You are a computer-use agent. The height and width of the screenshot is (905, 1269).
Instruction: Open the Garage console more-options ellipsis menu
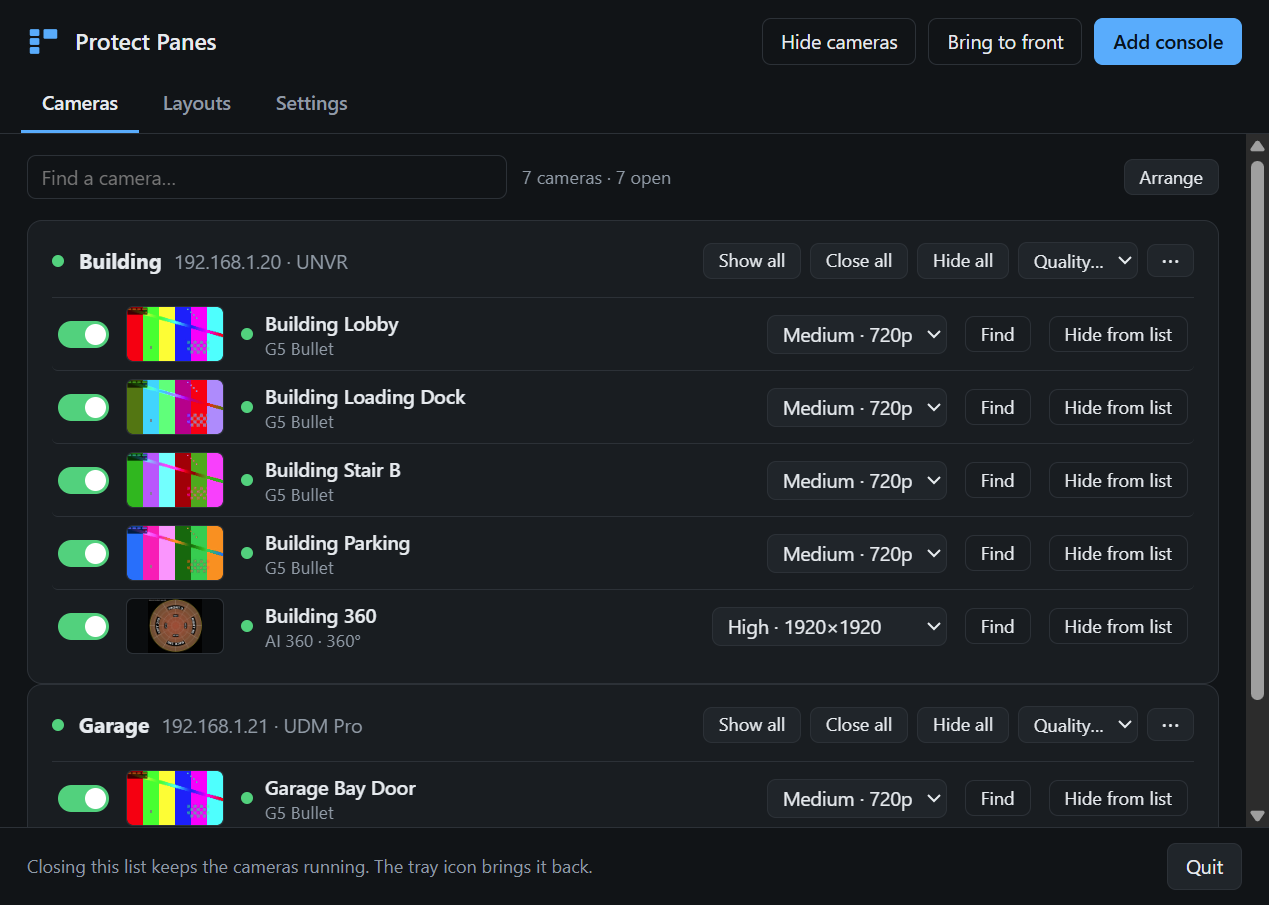(x=1170, y=725)
